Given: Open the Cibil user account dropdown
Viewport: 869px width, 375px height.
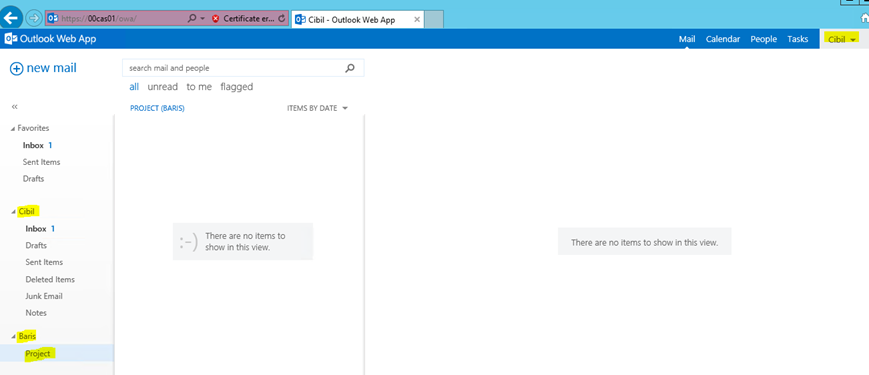Looking at the screenshot, I should pos(842,39).
